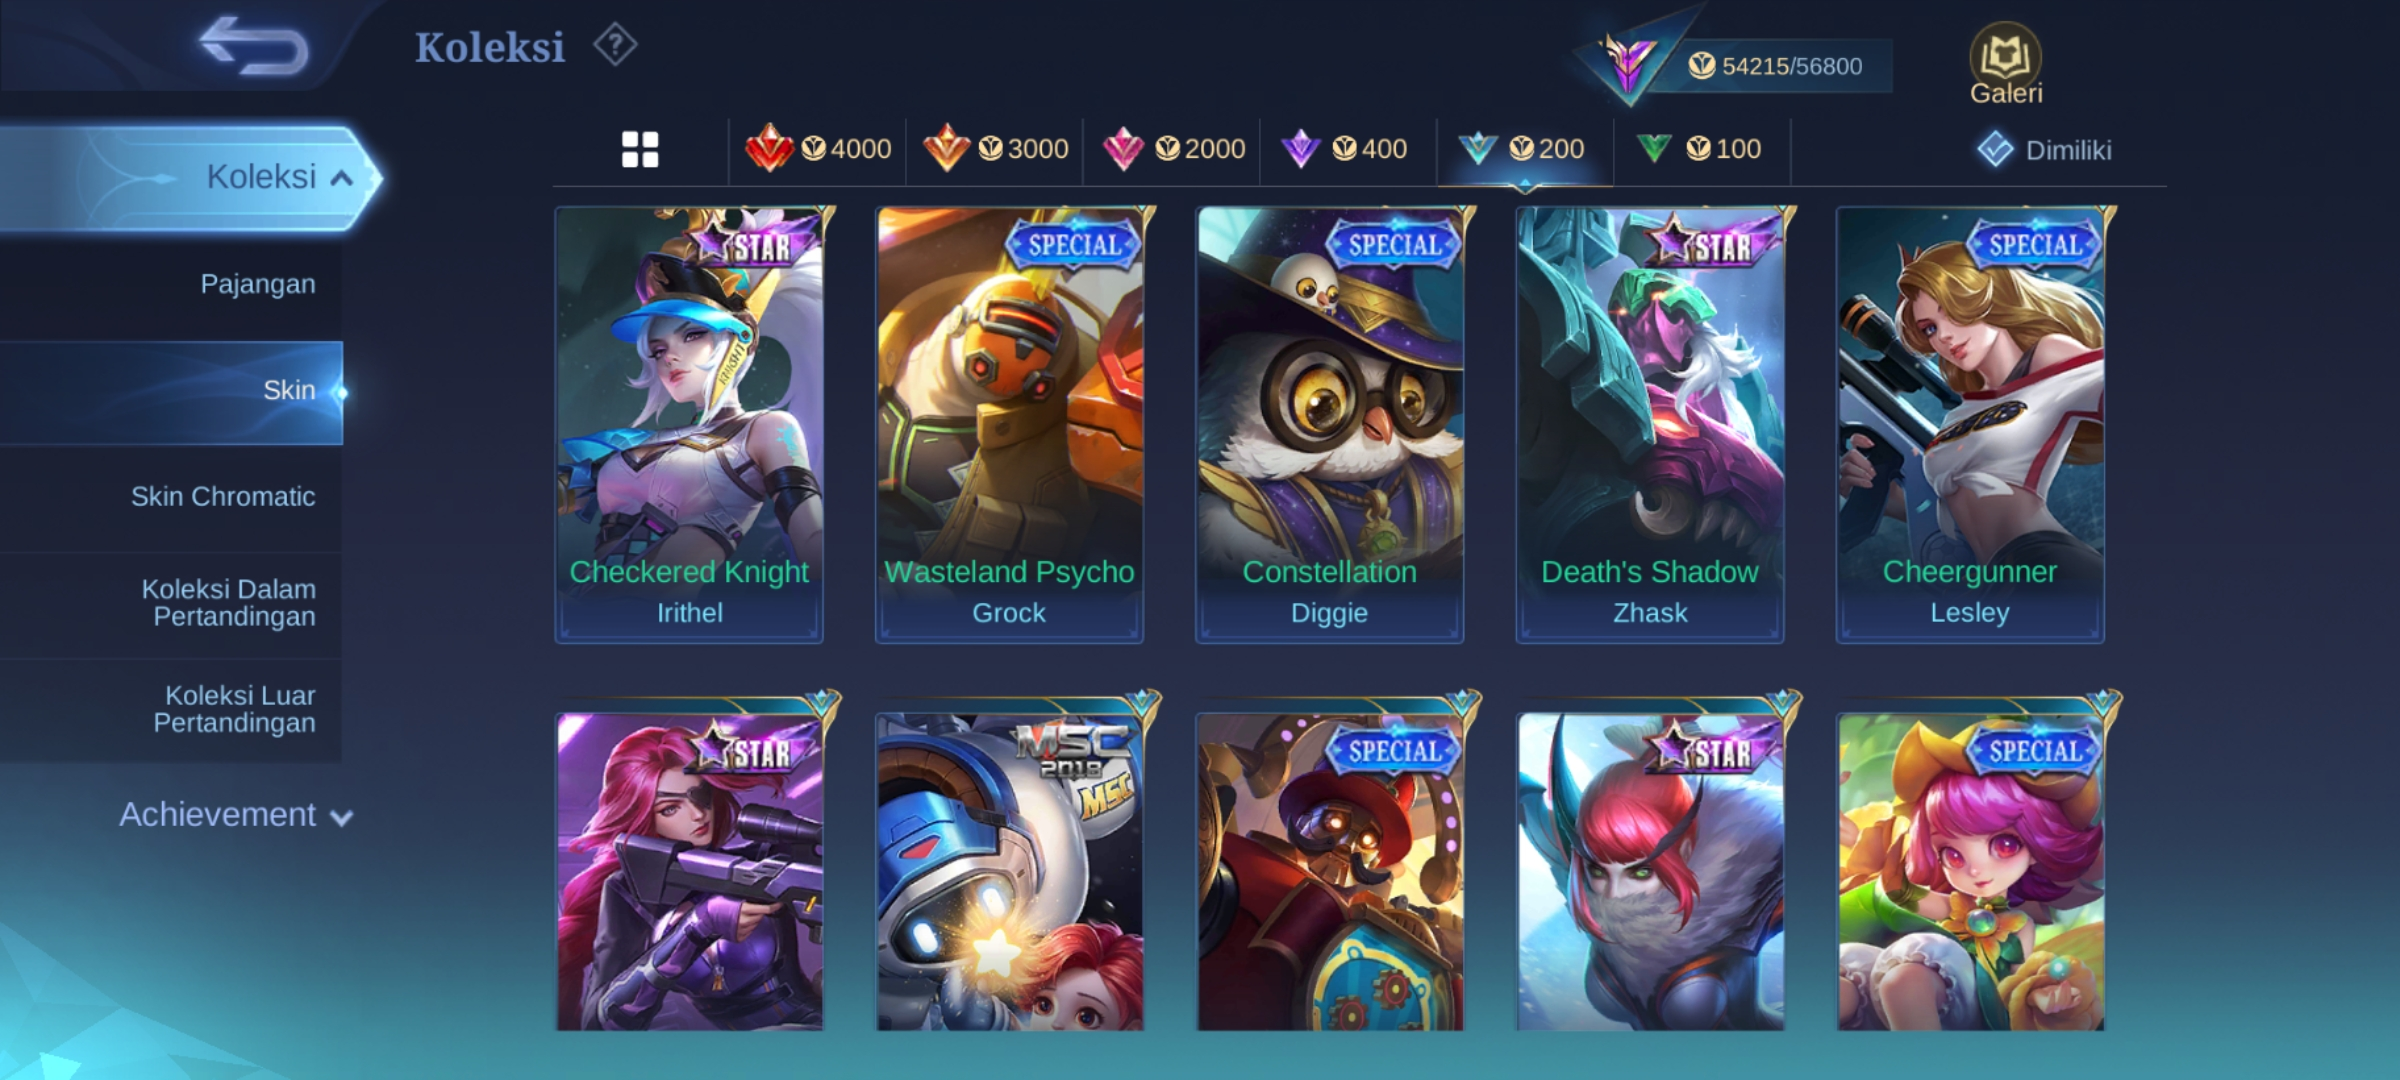Filter by red 4000-point gem tier

818,149
